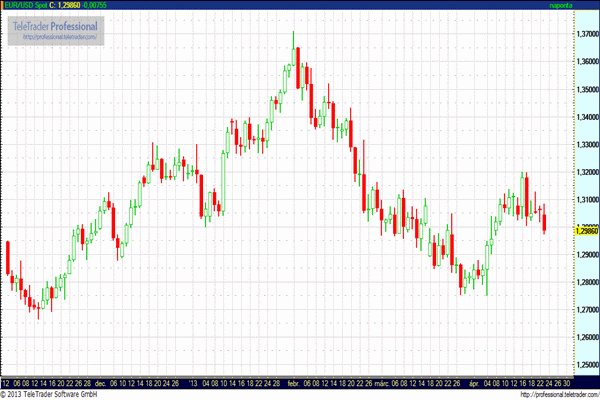600x400 pixels.
Task: Click the last red candle at the chart's right edge
Action: point(545,222)
